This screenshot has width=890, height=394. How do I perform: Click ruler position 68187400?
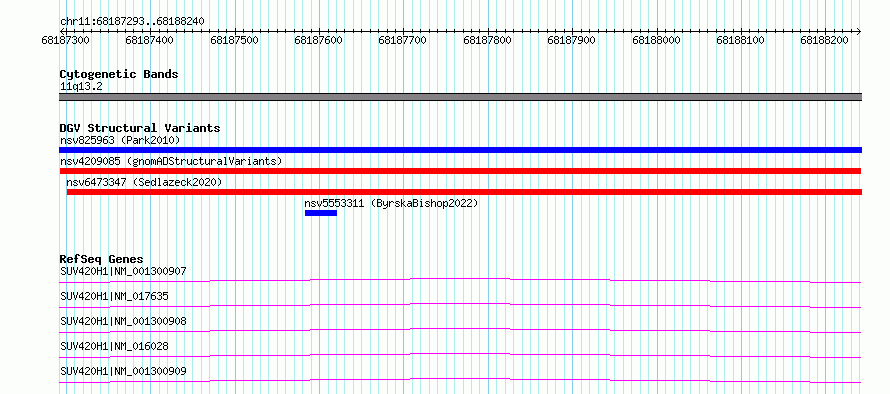(x=150, y=40)
